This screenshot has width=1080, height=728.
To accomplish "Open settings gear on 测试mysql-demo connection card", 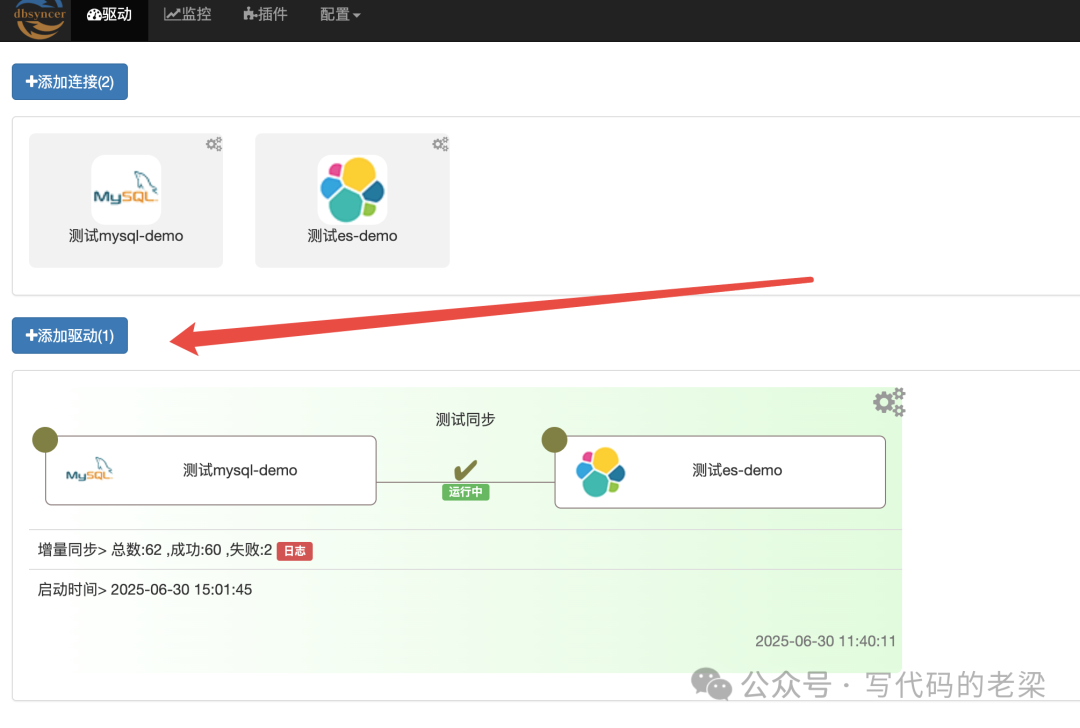I will pos(214,145).
